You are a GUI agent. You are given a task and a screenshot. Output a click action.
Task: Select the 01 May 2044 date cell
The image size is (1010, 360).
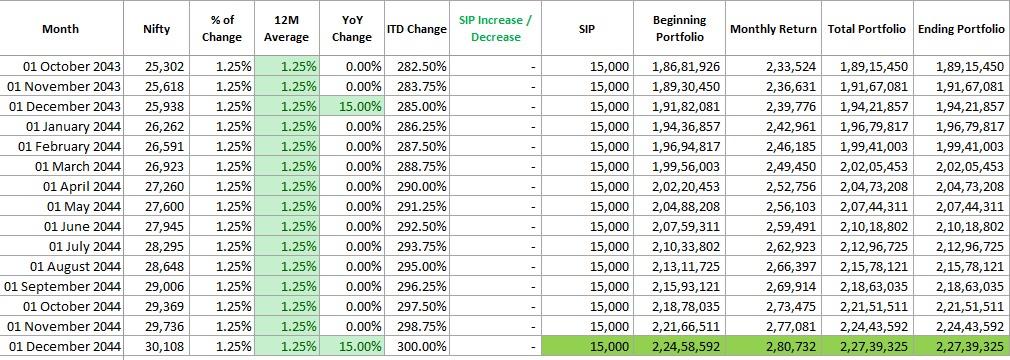pyautogui.click(x=61, y=206)
